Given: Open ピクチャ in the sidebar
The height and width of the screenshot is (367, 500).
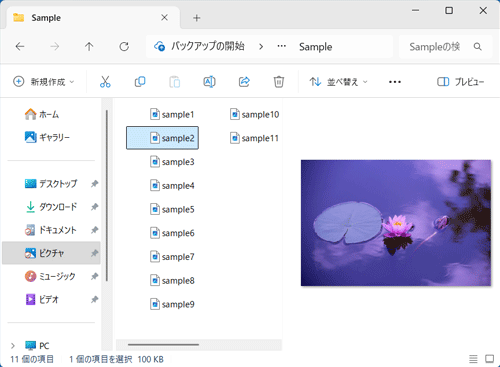Looking at the screenshot, I should (x=51, y=253).
